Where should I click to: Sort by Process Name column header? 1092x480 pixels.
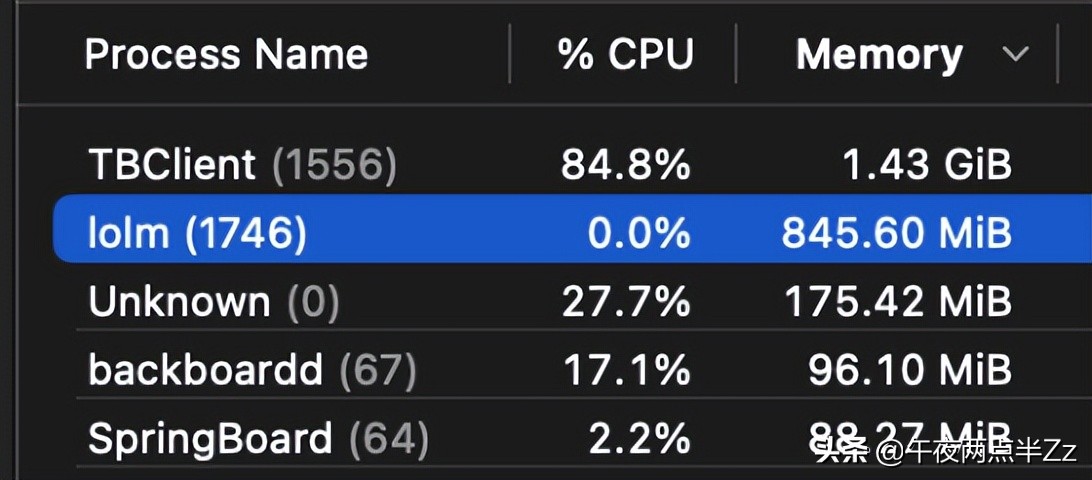click(x=226, y=55)
